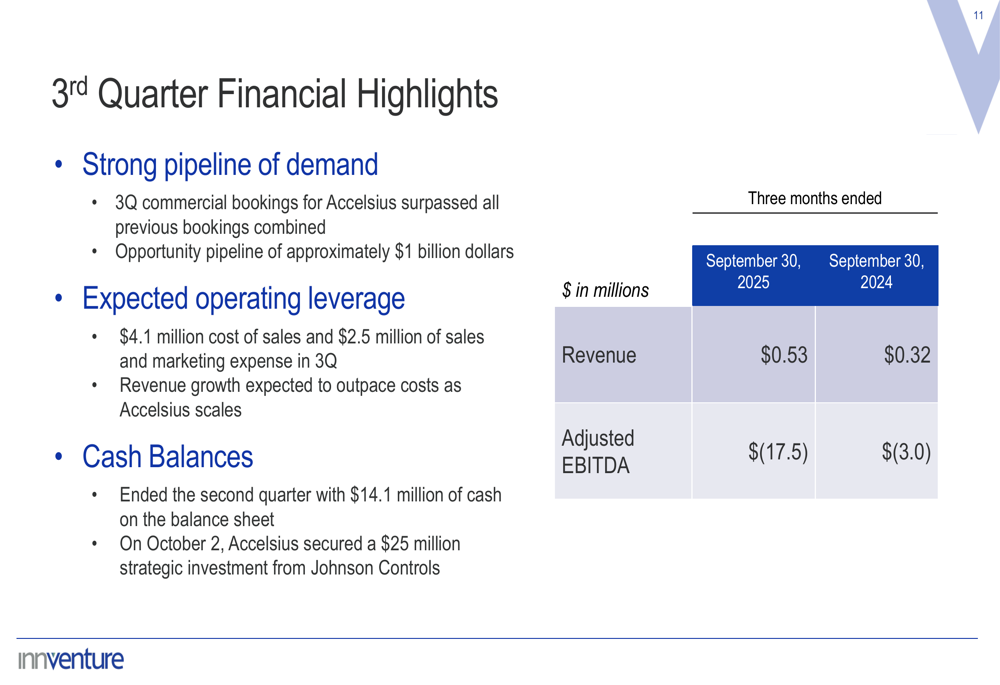Viewport: 1000px width, 685px height.
Task: Click the Expected operating leverage heading
Action: tap(243, 298)
